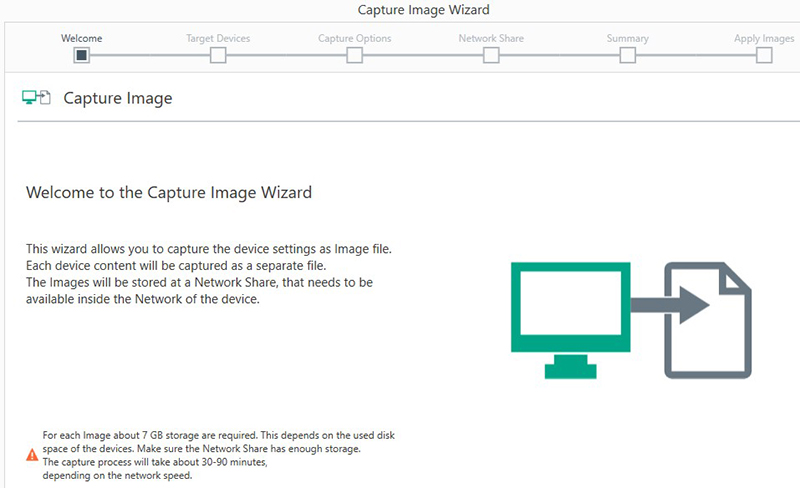
Task: Click the Target Devices step label
Action: click(218, 38)
